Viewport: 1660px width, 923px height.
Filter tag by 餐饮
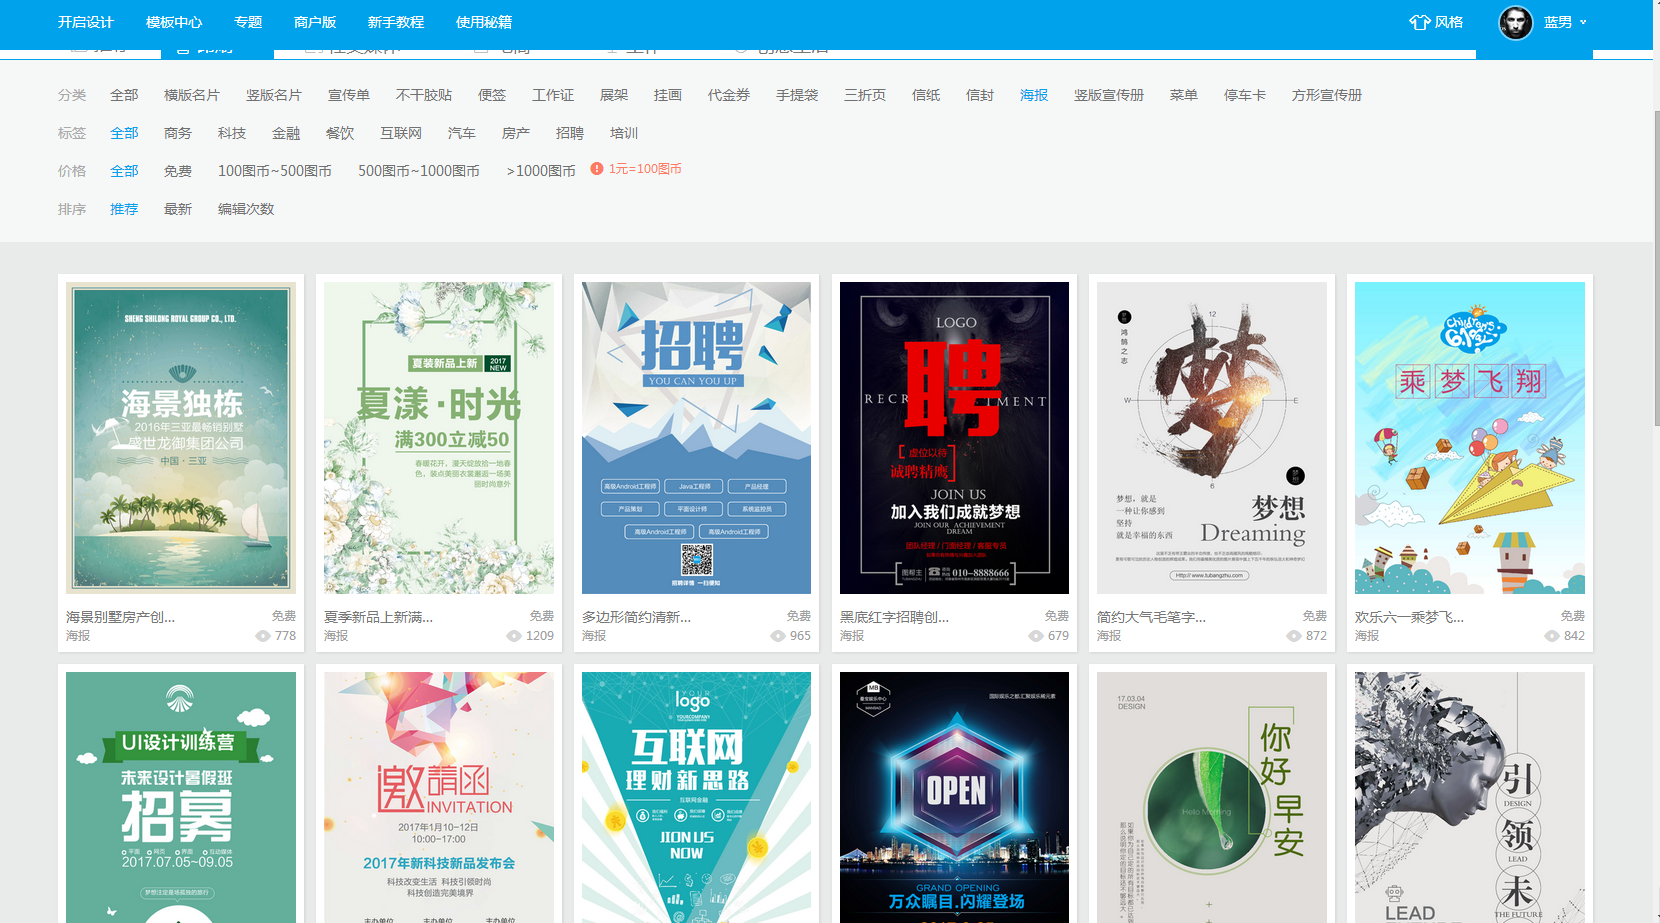tap(340, 133)
